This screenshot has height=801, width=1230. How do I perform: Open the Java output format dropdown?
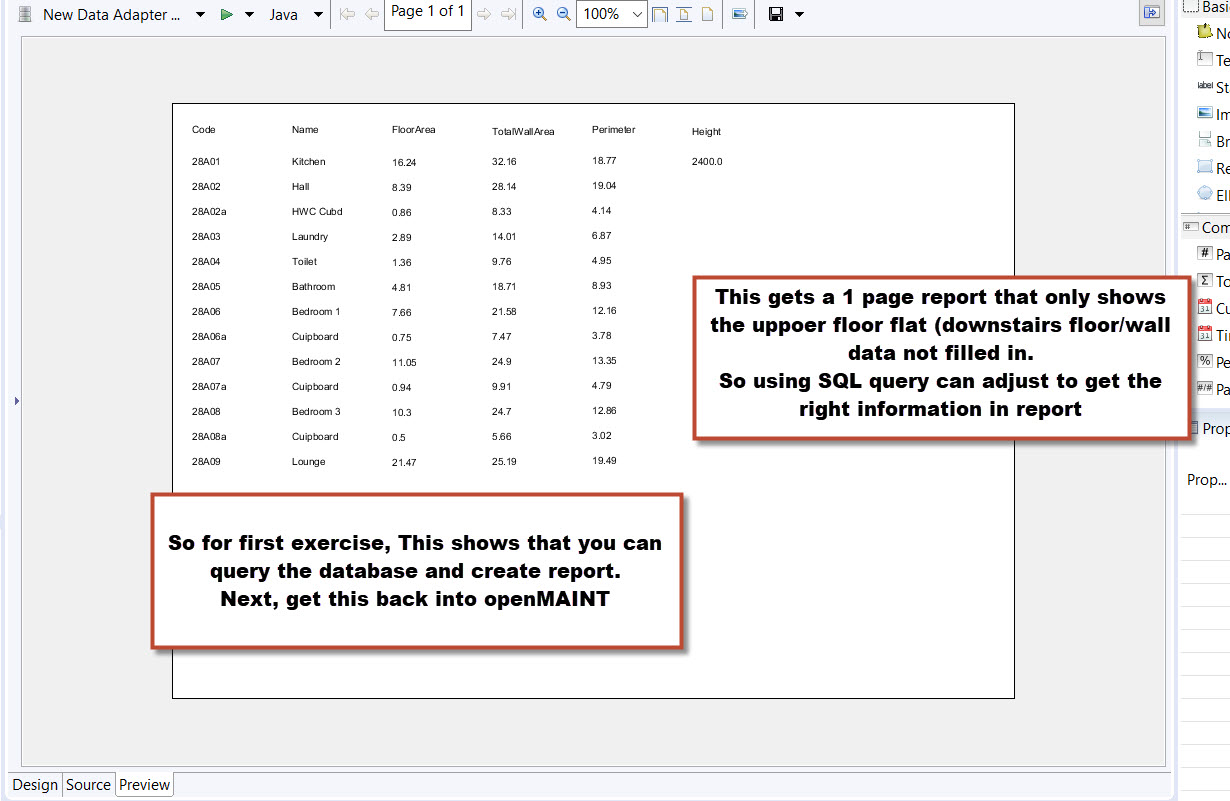318,15
